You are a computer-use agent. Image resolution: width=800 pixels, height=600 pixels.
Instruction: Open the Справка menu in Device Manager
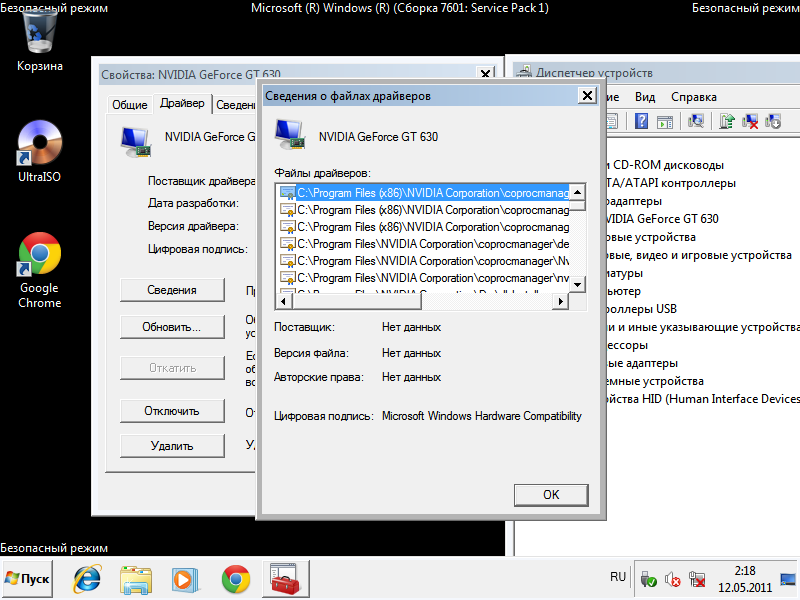click(x=694, y=97)
